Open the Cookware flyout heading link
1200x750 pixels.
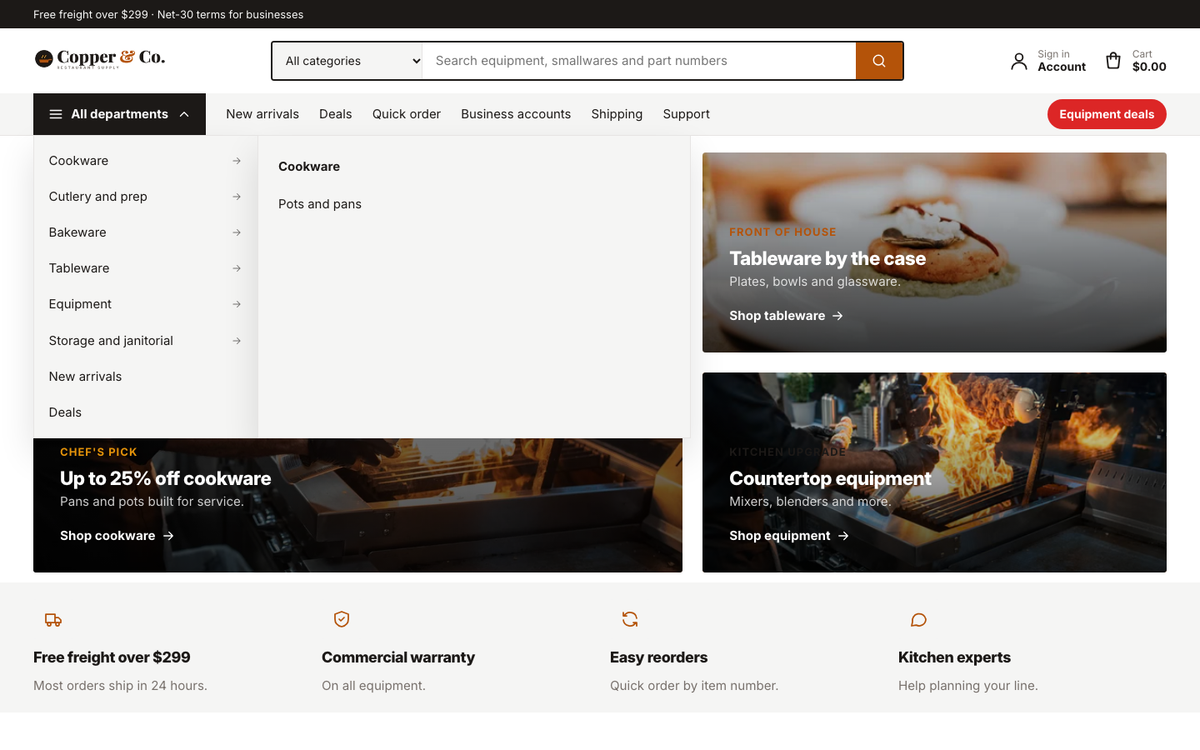pos(309,167)
